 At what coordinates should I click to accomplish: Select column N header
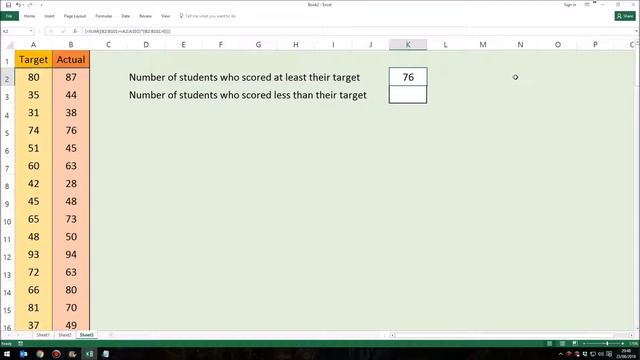(x=520, y=44)
